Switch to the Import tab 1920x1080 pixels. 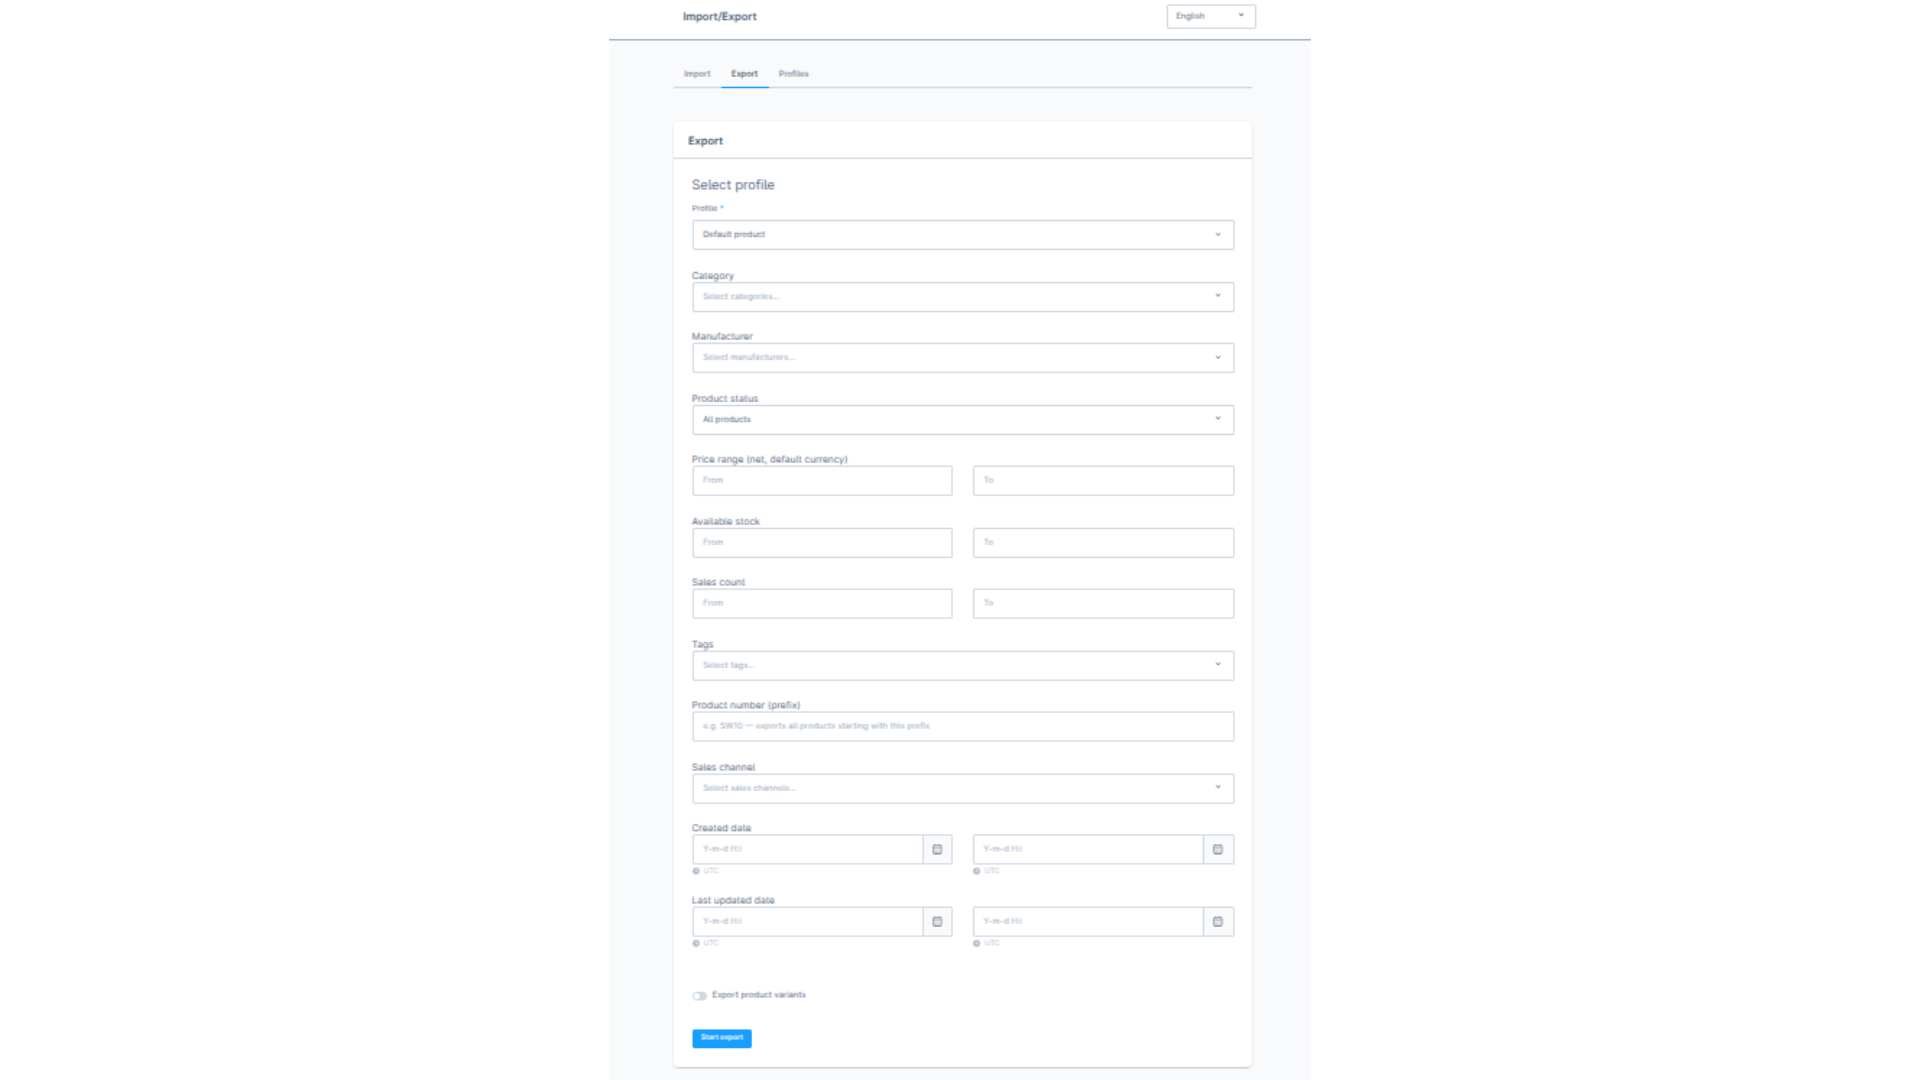point(697,74)
